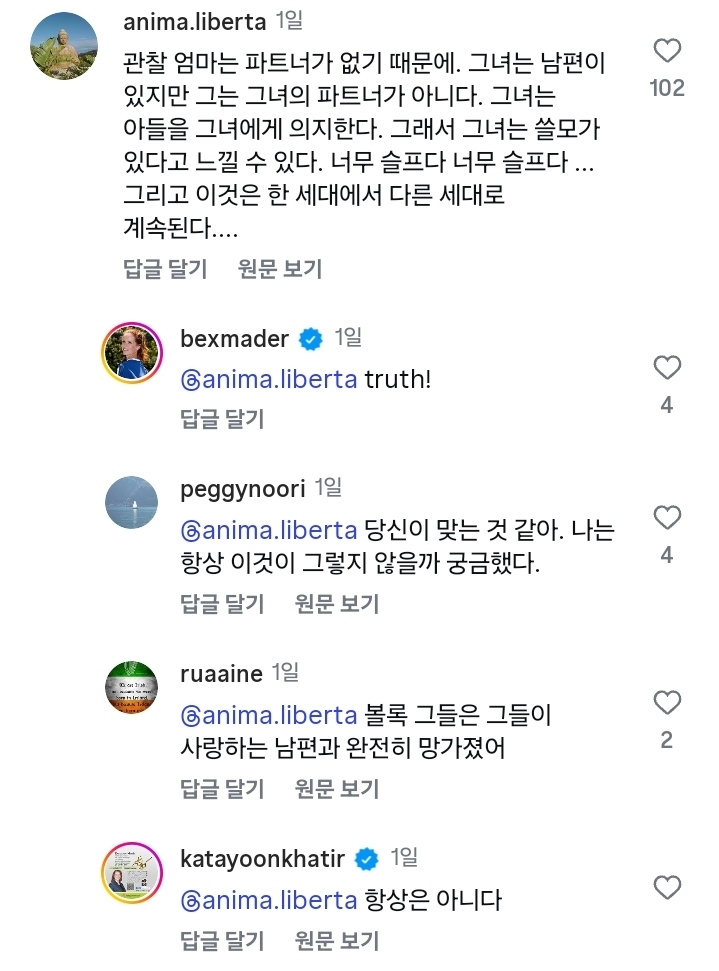Open peggynoori's profile avatar
Image resolution: width=719 pixels, height=971 pixels.
(133, 503)
